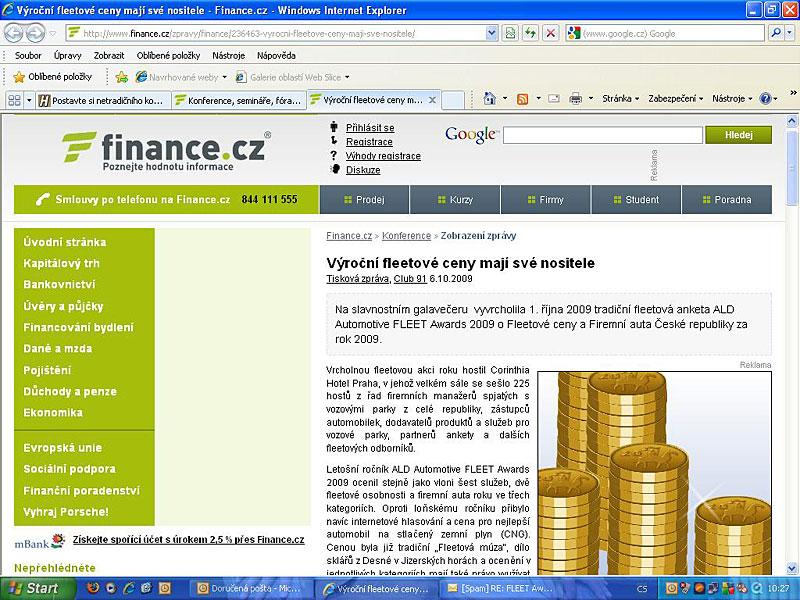Screen dimensions: 800x600
Task: Open the 'Kurzy' navigation section
Action: click(x=455, y=199)
